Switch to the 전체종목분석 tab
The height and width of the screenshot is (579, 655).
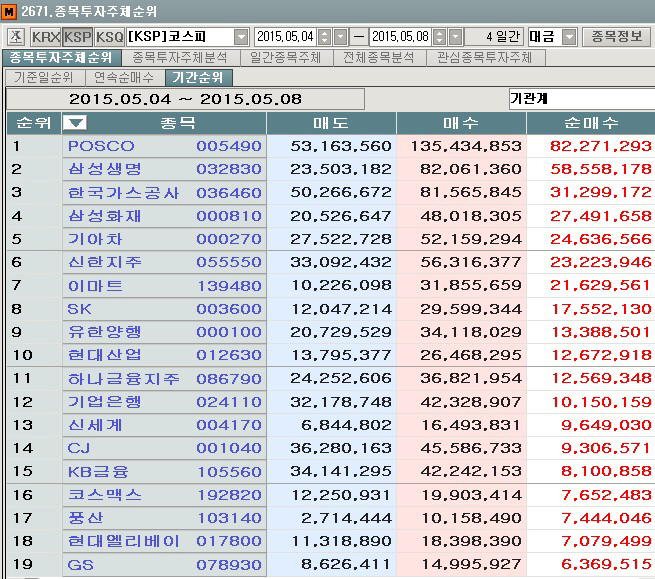coord(378,58)
